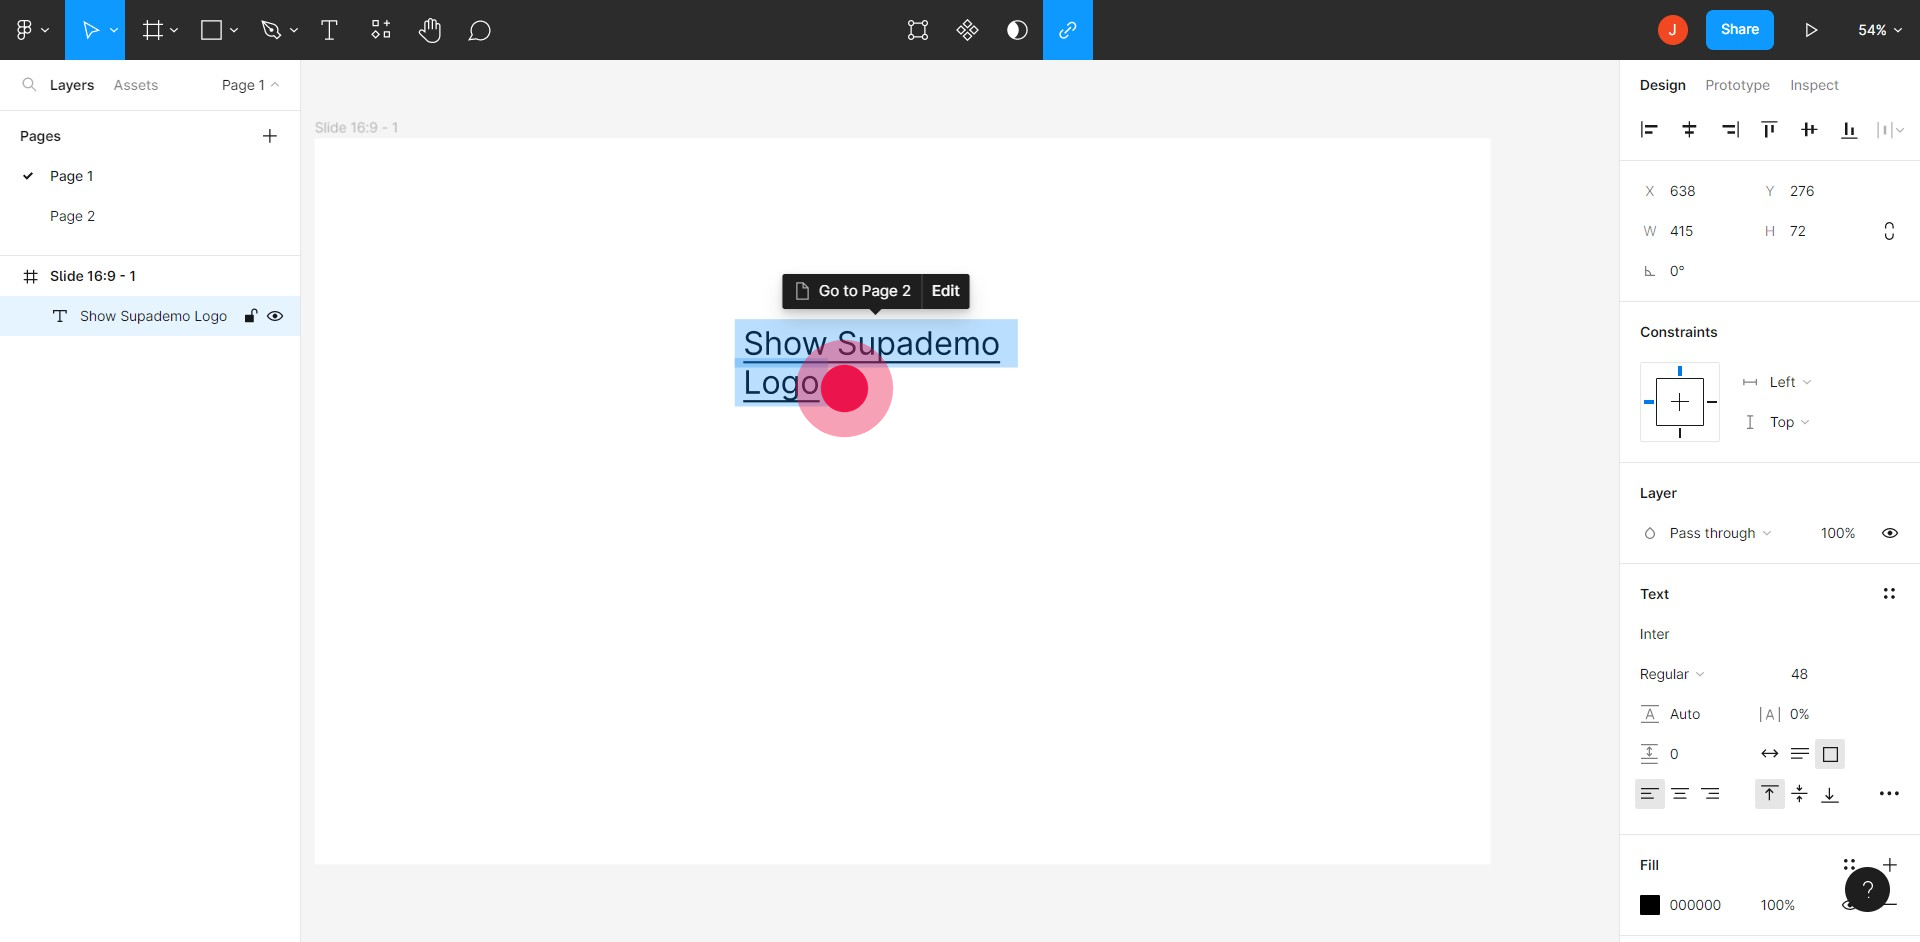Screen dimensions: 1920x942
Task: Click the black fill color swatch
Action: coord(1650,905)
